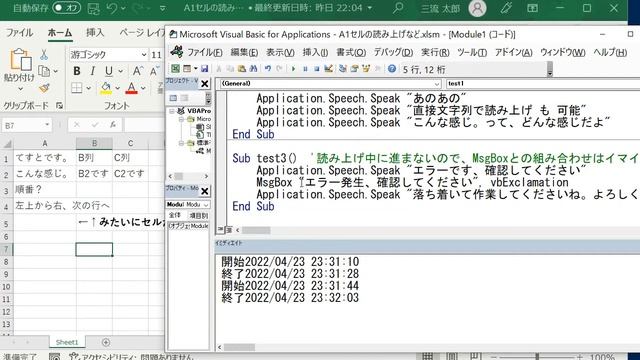Click Increase Font Size icon in Excel
This screenshot has height=360, width=640.
(x=138, y=71)
